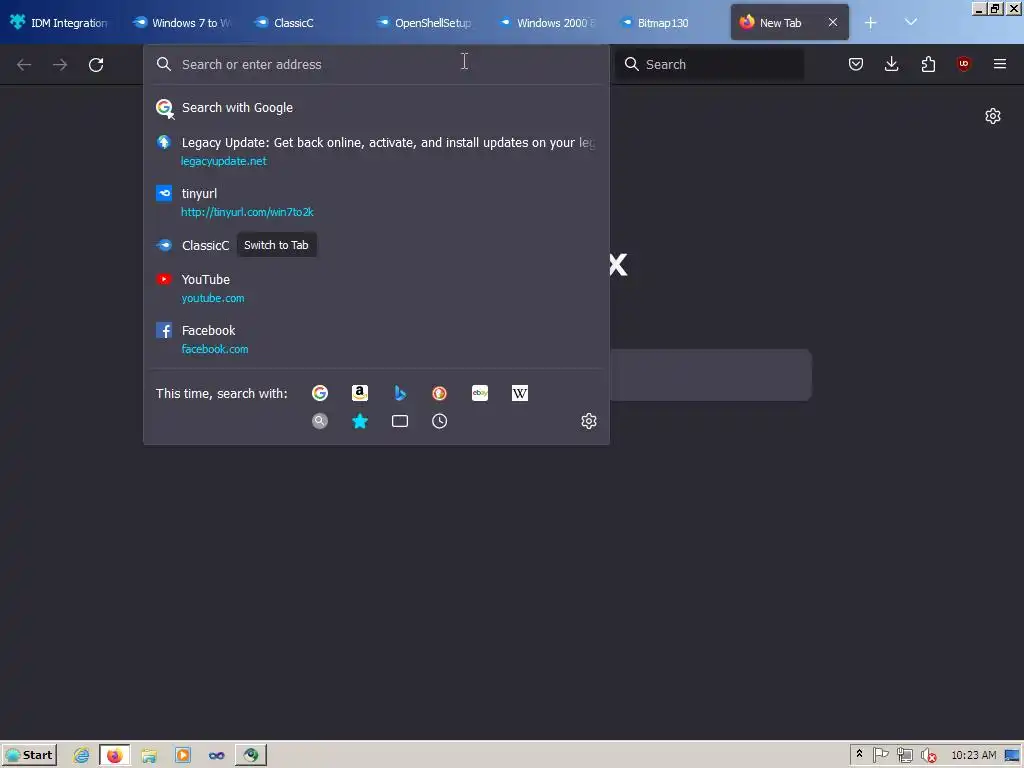The width and height of the screenshot is (1024, 768).
Task: Open the Extensions puzzle icon
Action: [928, 64]
